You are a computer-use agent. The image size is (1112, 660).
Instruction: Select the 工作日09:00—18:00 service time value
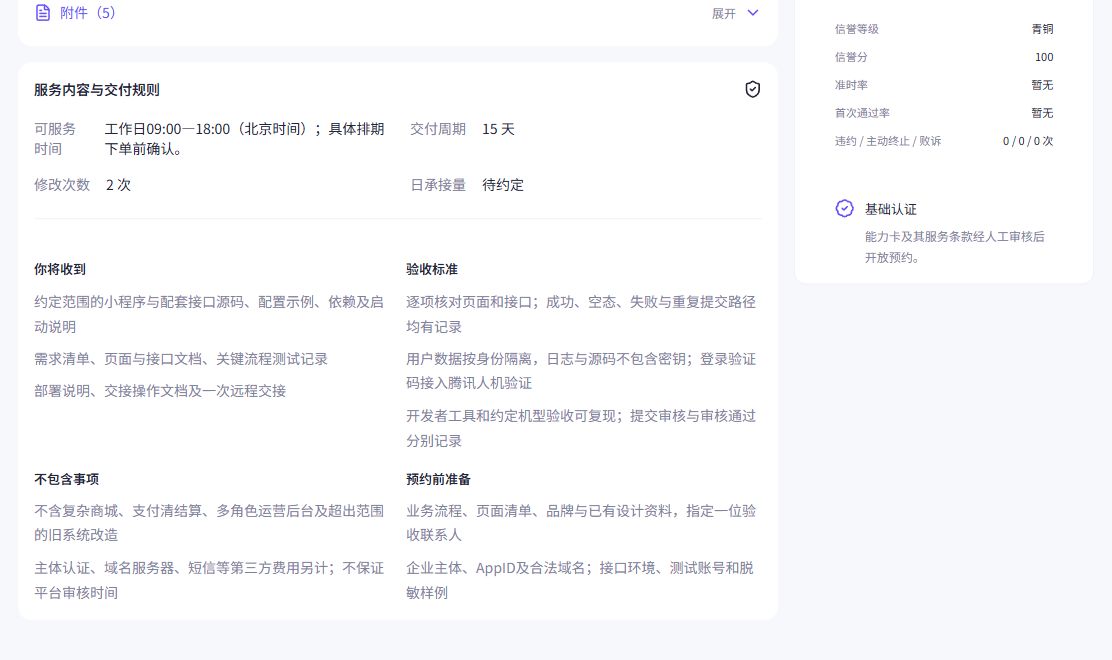(245, 139)
